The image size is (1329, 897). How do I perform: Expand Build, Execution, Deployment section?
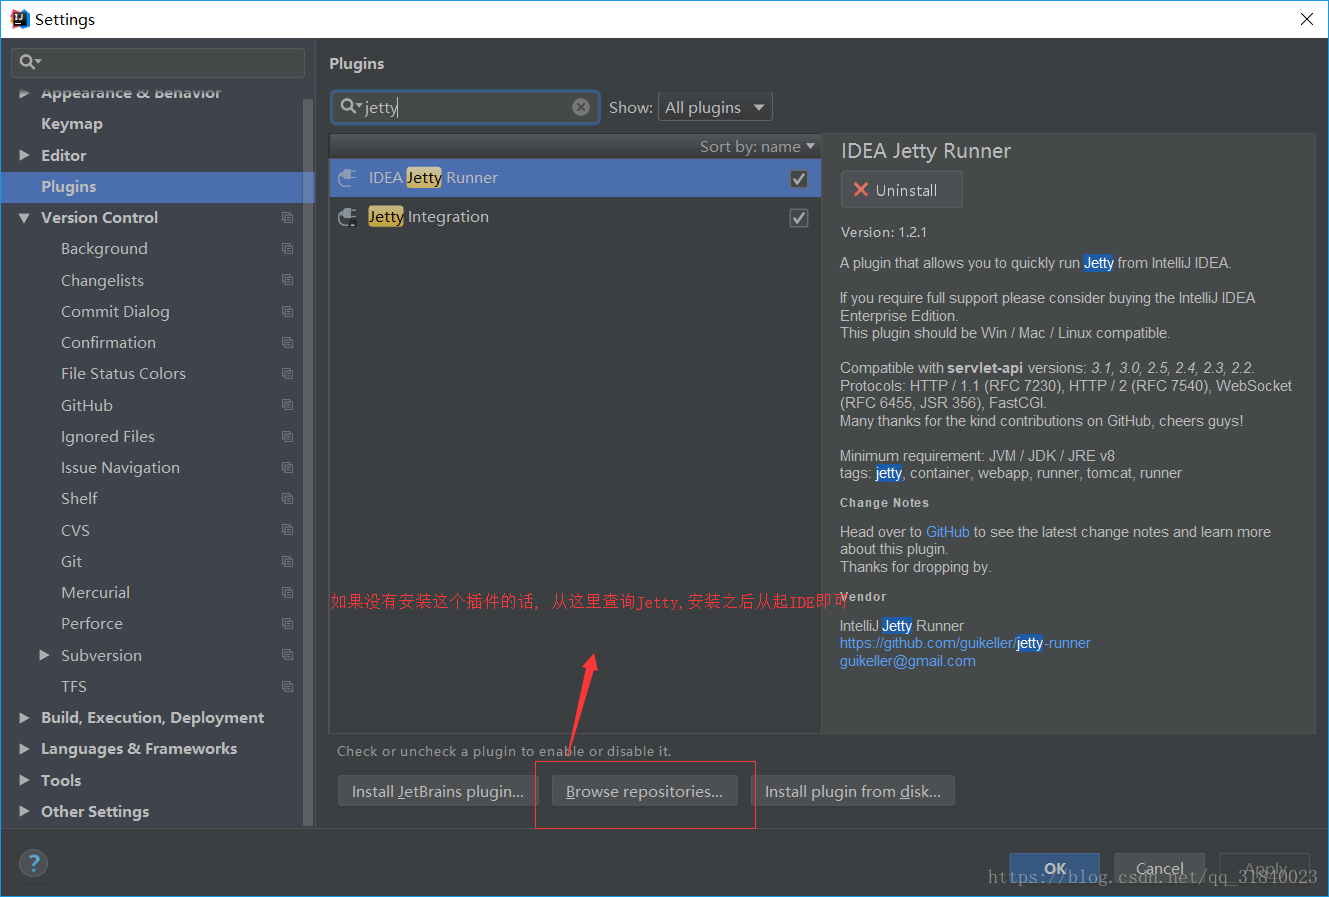[x=24, y=717]
